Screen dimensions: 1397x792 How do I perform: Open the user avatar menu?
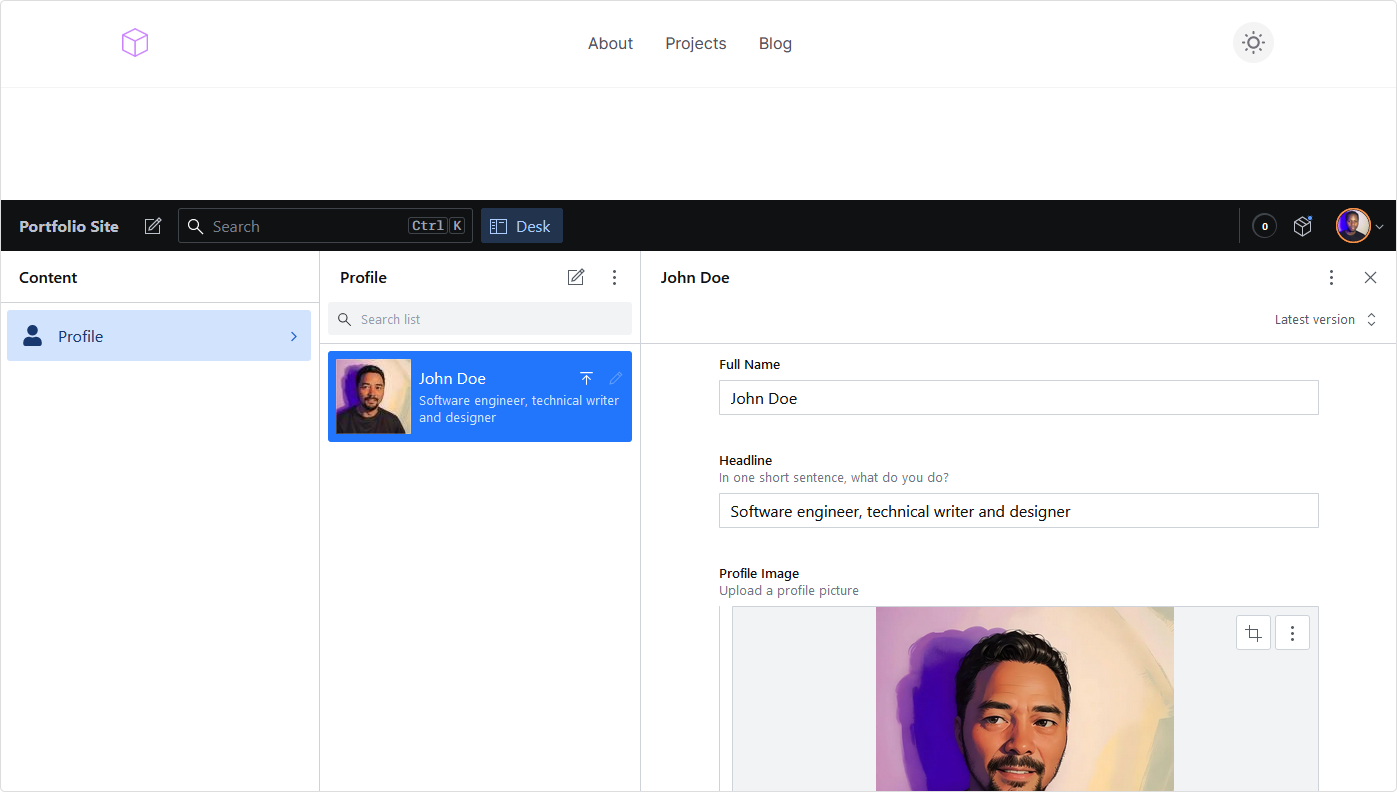click(1360, 226)
